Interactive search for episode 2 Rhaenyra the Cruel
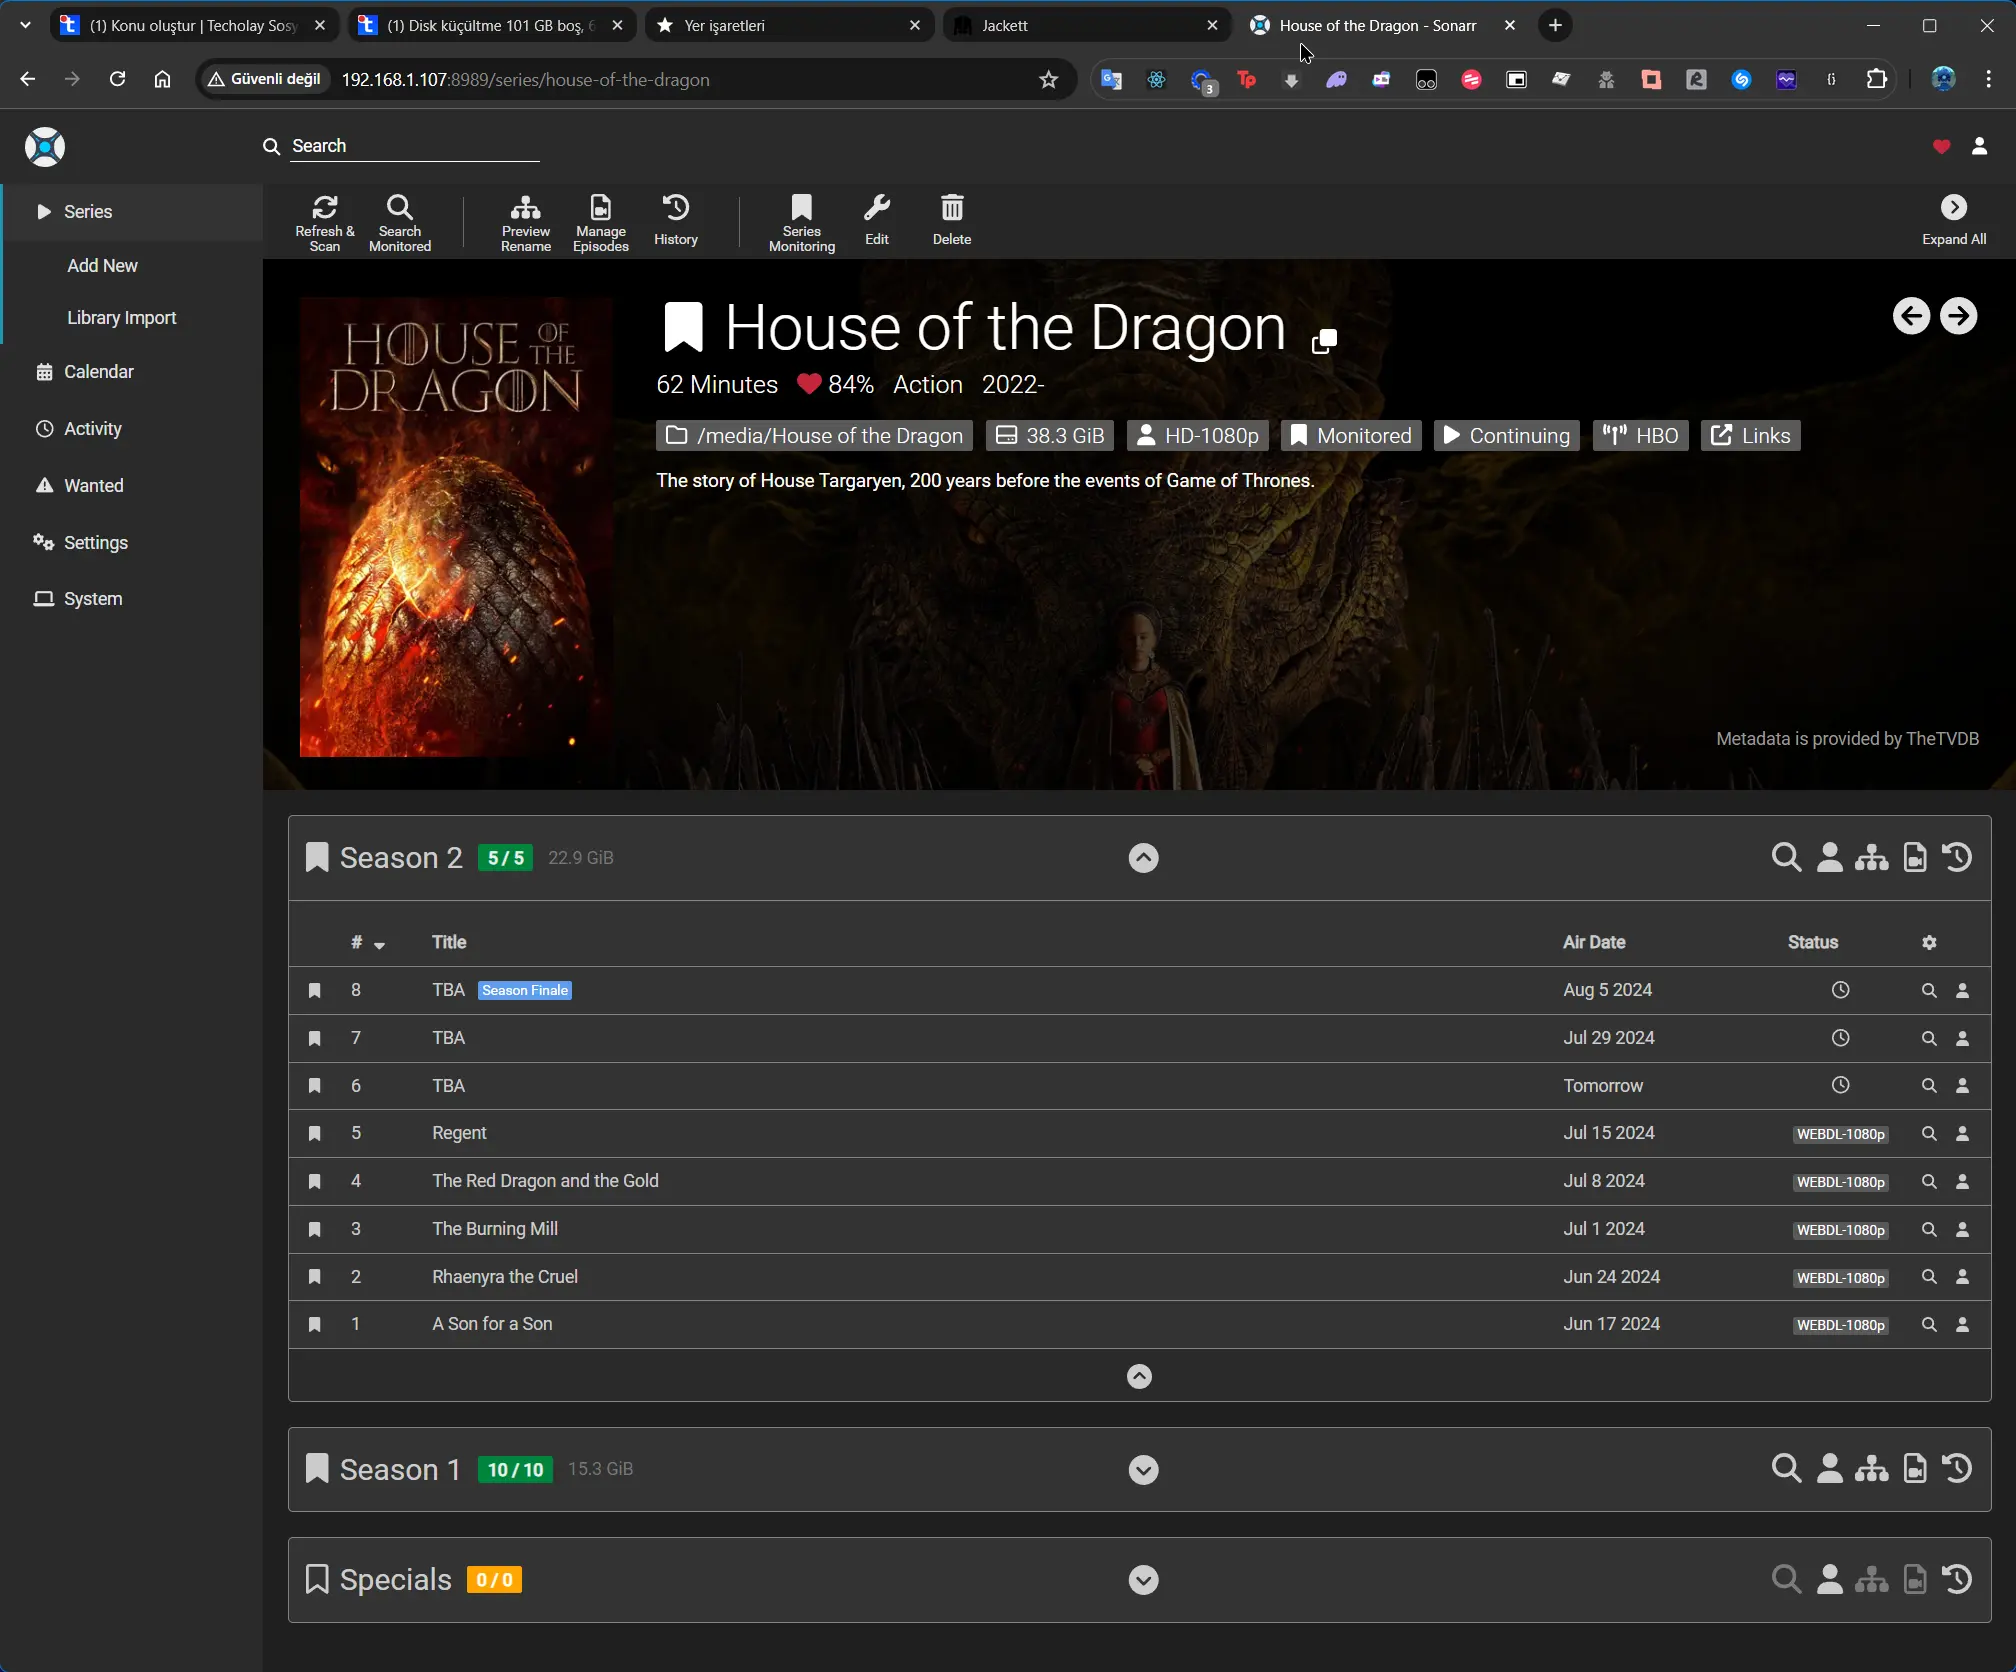This screenshot has width=2016, height=1672. coord(1962,1277)
